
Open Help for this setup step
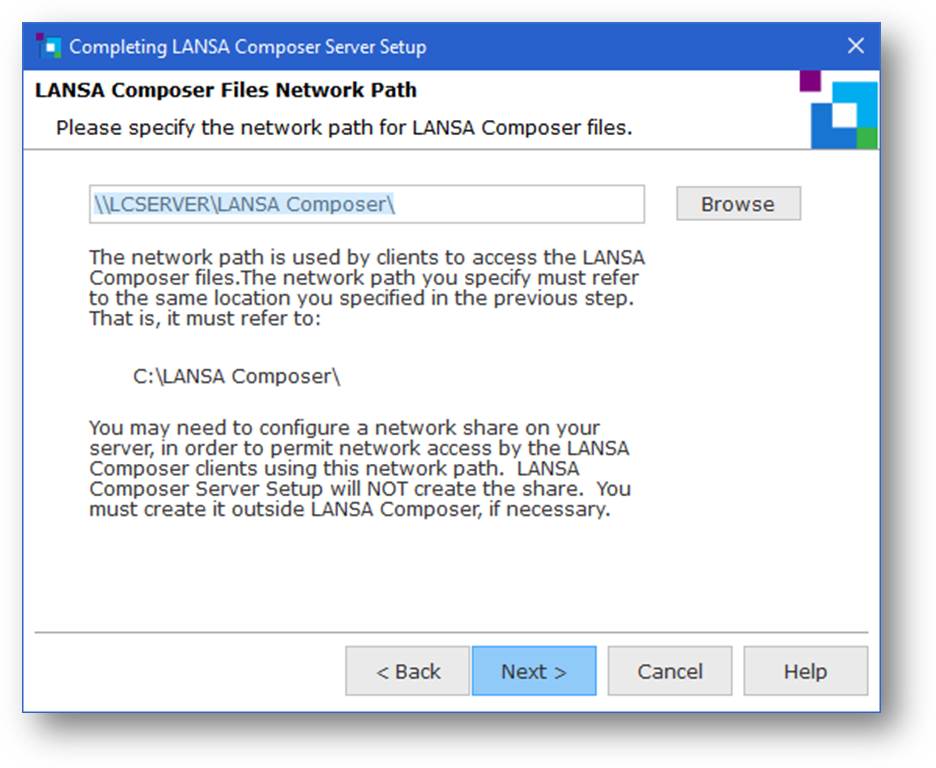805,671
